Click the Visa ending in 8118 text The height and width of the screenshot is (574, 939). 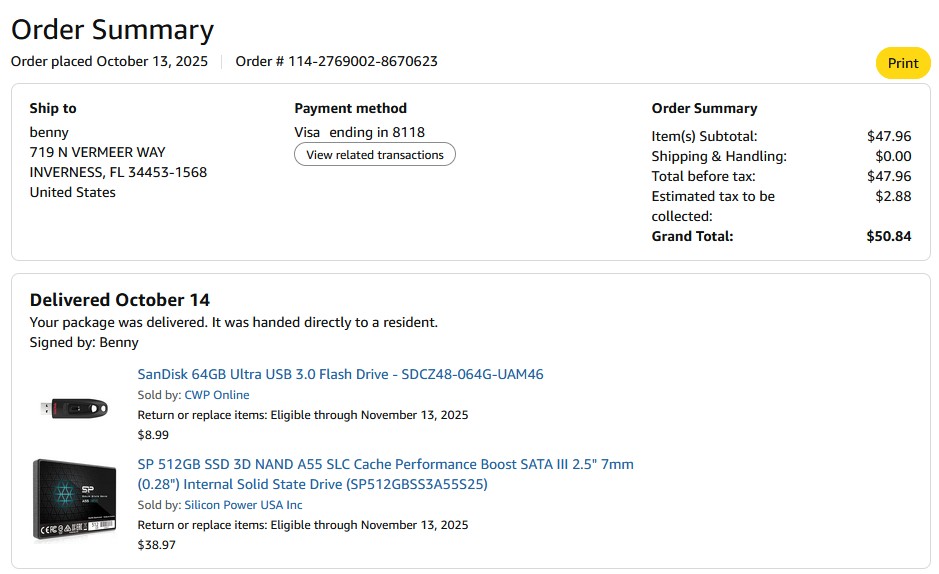click(359, 132)
